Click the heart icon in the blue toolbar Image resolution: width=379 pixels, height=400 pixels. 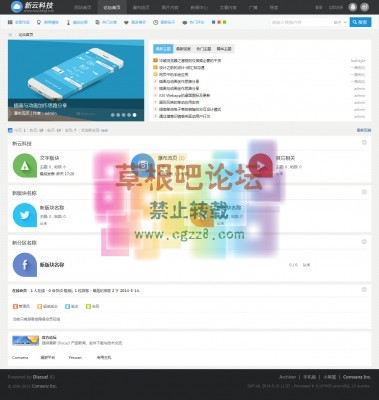point(126,23)
